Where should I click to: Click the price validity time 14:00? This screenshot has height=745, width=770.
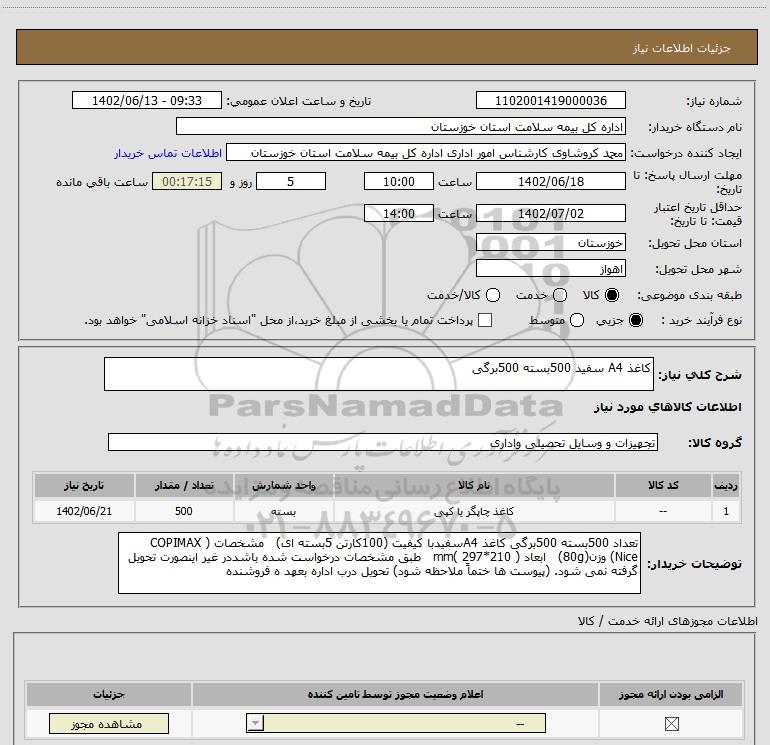tap(399, 213)
